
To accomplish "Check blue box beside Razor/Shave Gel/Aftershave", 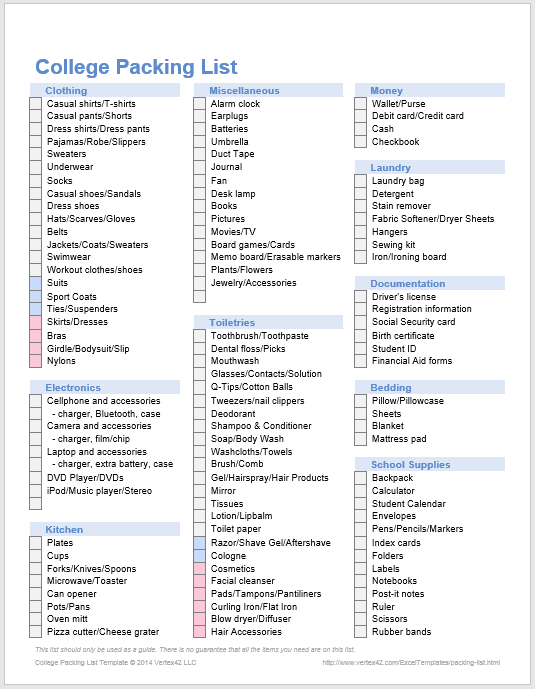I will pyautogui.click(x=199, y=543).
